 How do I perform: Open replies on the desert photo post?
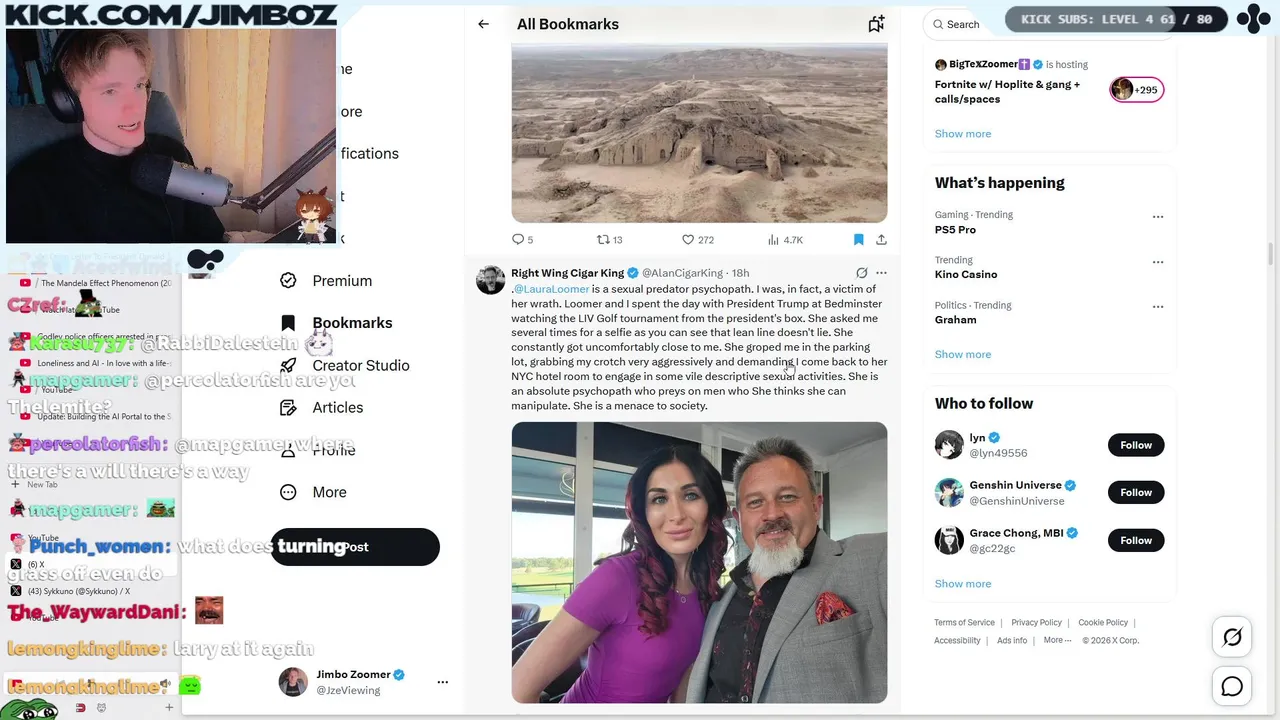518,240
